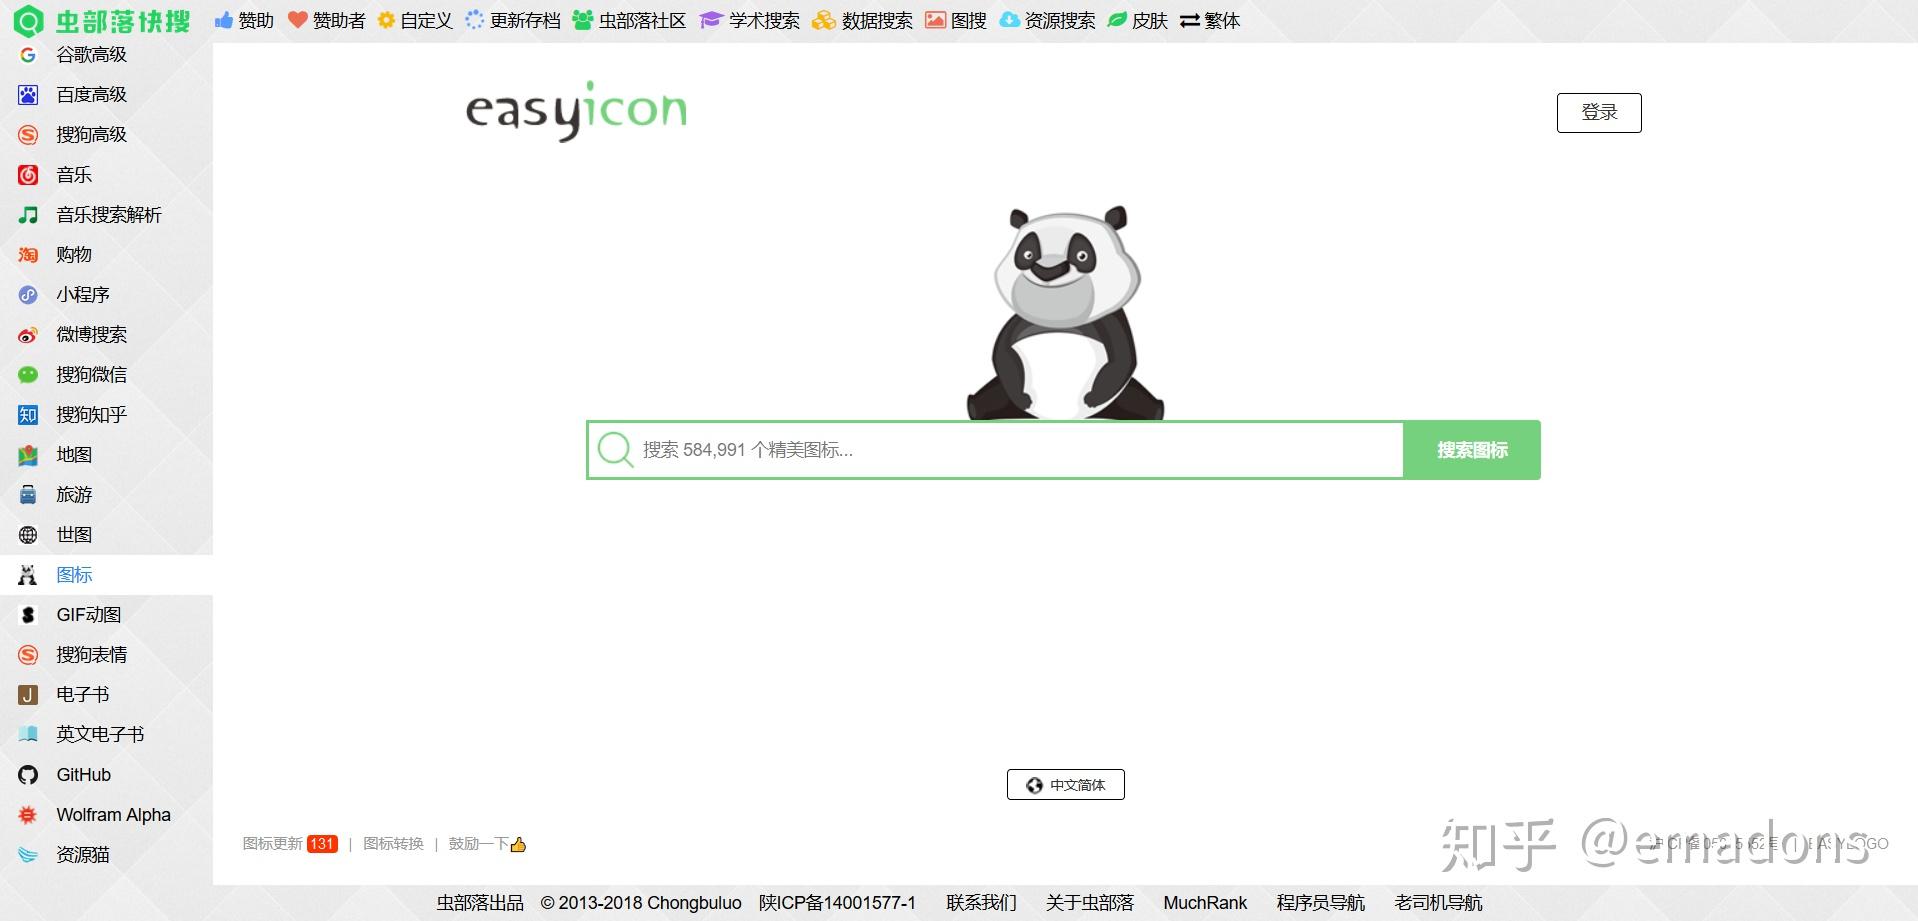Click the travel icon beside 旅游
This screenshot has height=921, width=1918.
(x=28, y=495)
